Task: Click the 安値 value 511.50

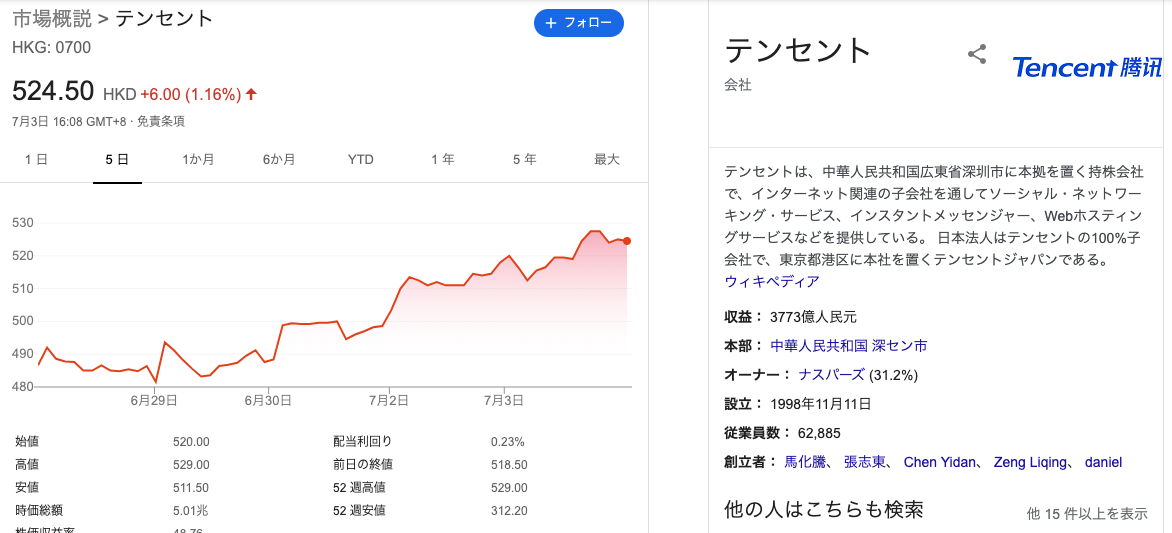Action: point(191,488)
